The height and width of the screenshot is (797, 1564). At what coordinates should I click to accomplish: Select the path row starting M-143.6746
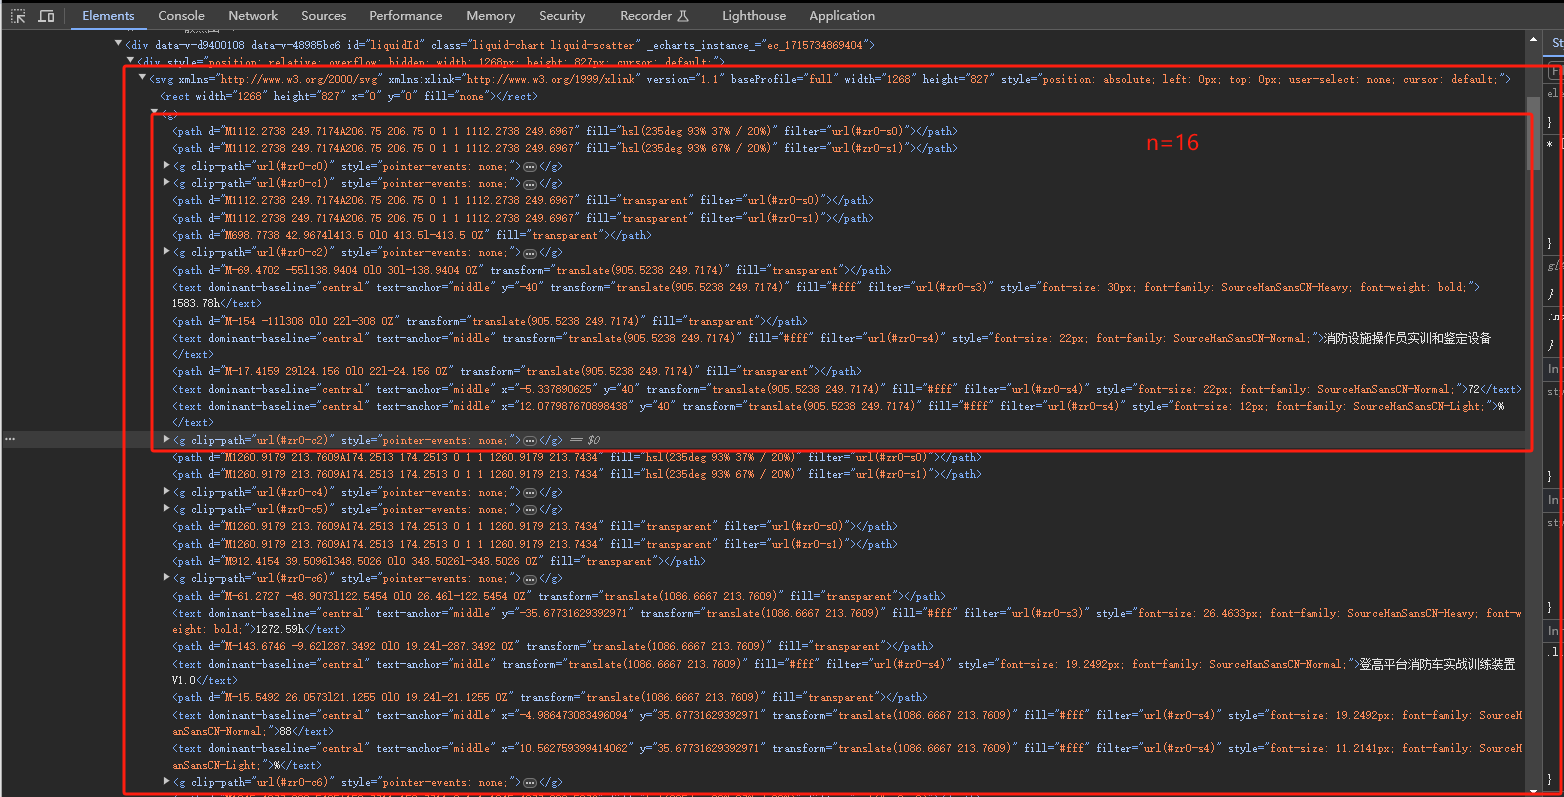(x=552, y=646)
